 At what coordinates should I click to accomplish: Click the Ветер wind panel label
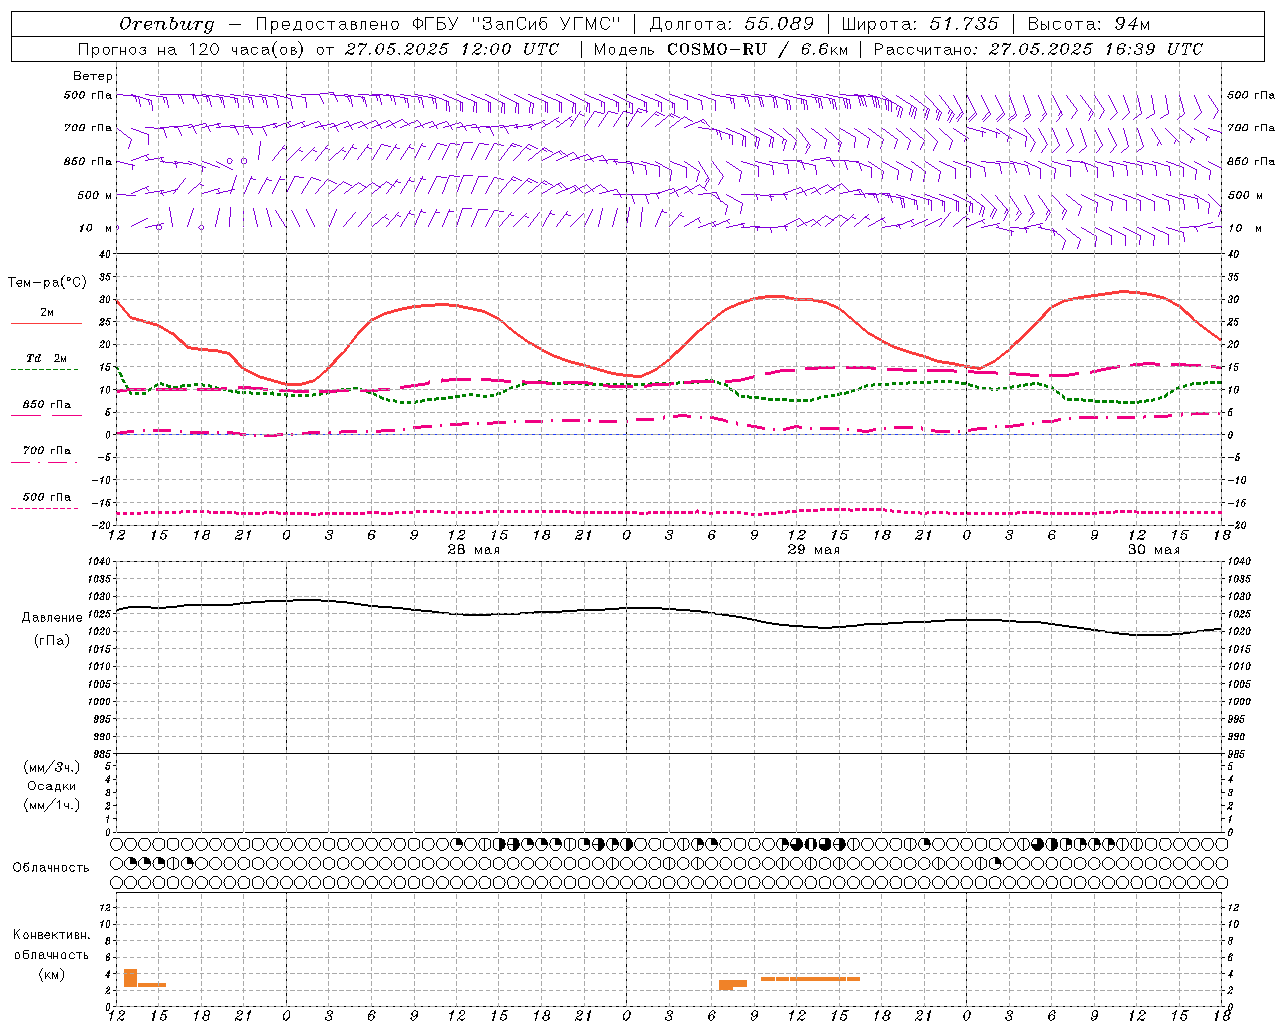[x=93, y=76]
